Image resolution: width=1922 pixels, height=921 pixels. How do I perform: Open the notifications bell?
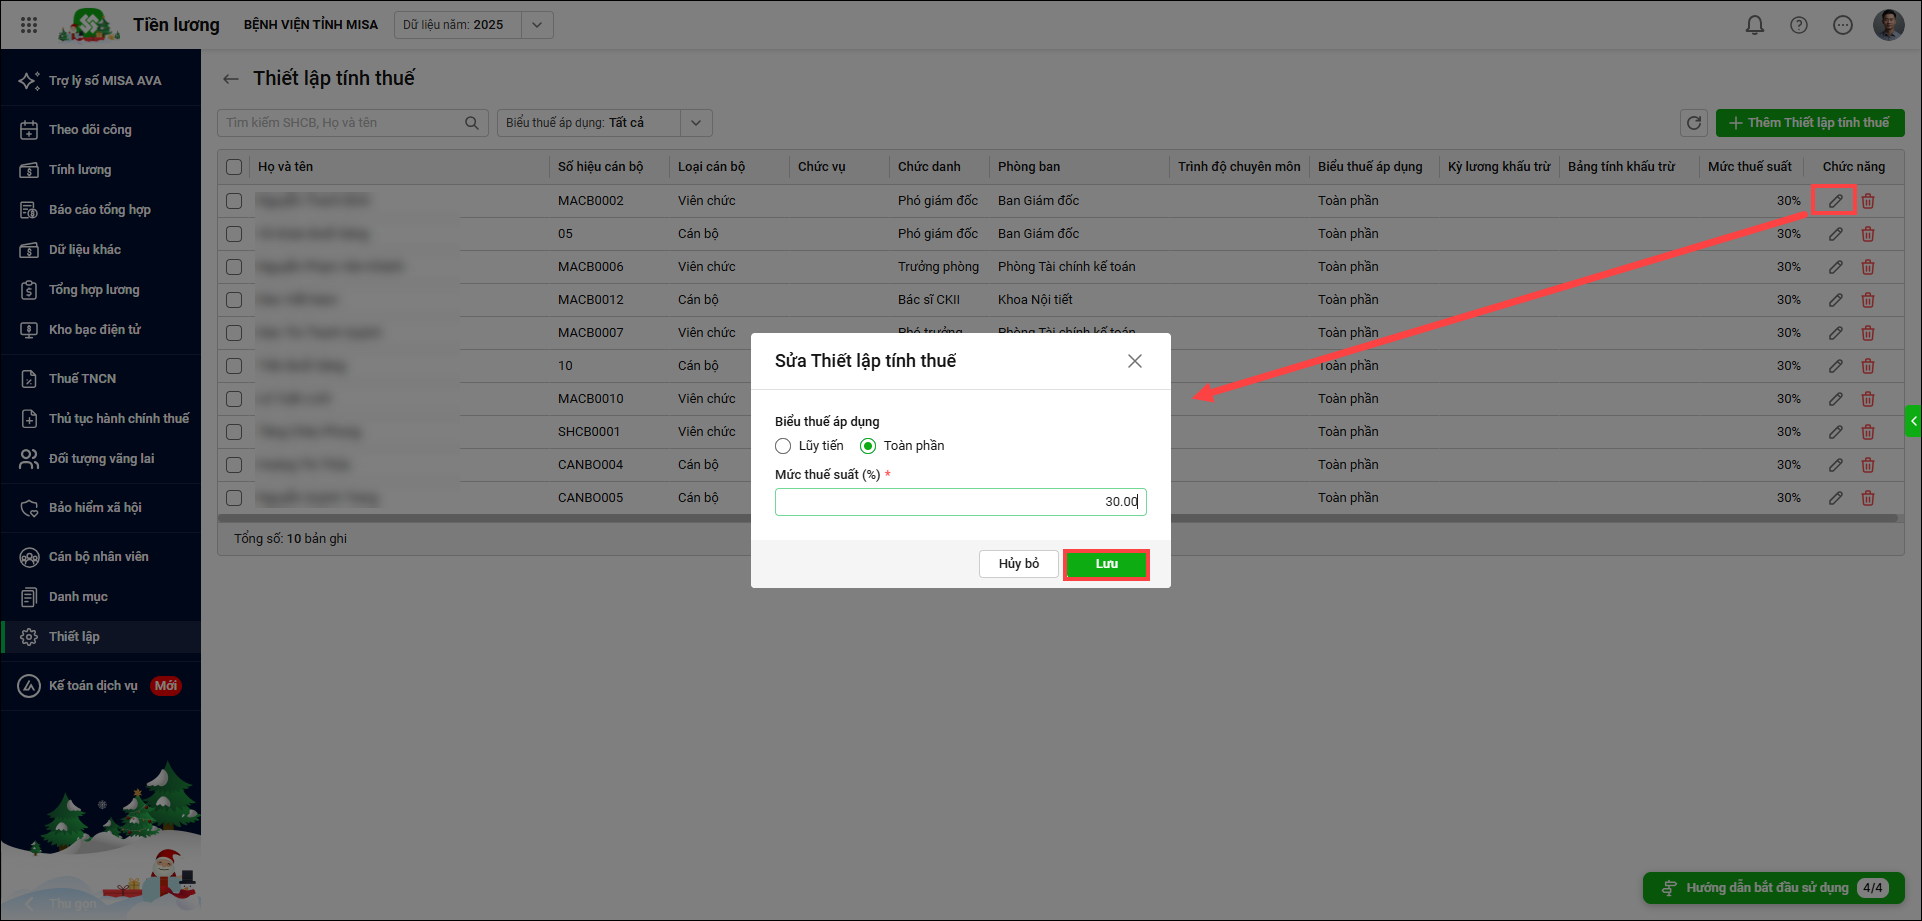(1754, 25)
